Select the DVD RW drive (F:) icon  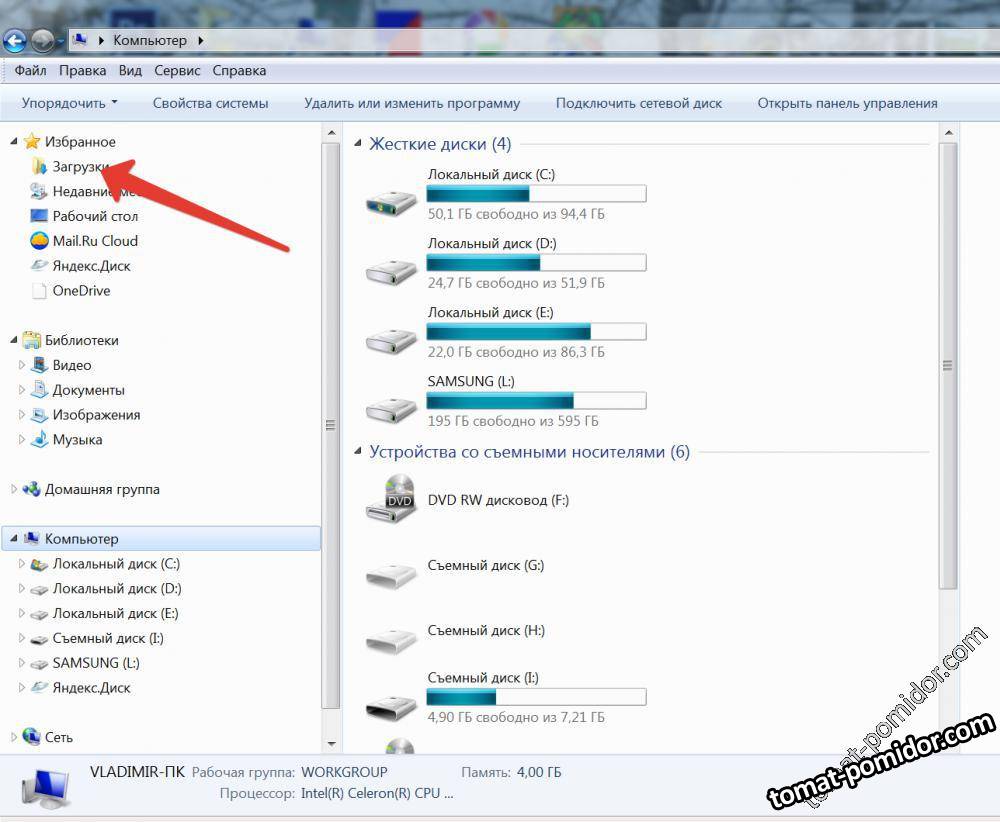(x=390, y=499)
